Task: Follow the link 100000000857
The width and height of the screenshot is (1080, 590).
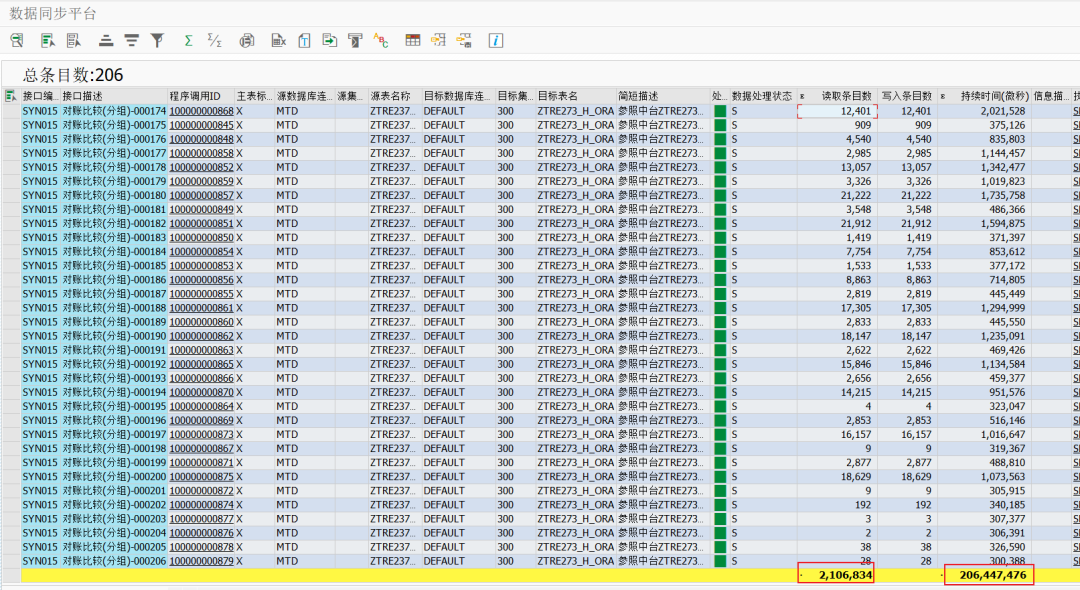Action: click(x=202, y=196)
